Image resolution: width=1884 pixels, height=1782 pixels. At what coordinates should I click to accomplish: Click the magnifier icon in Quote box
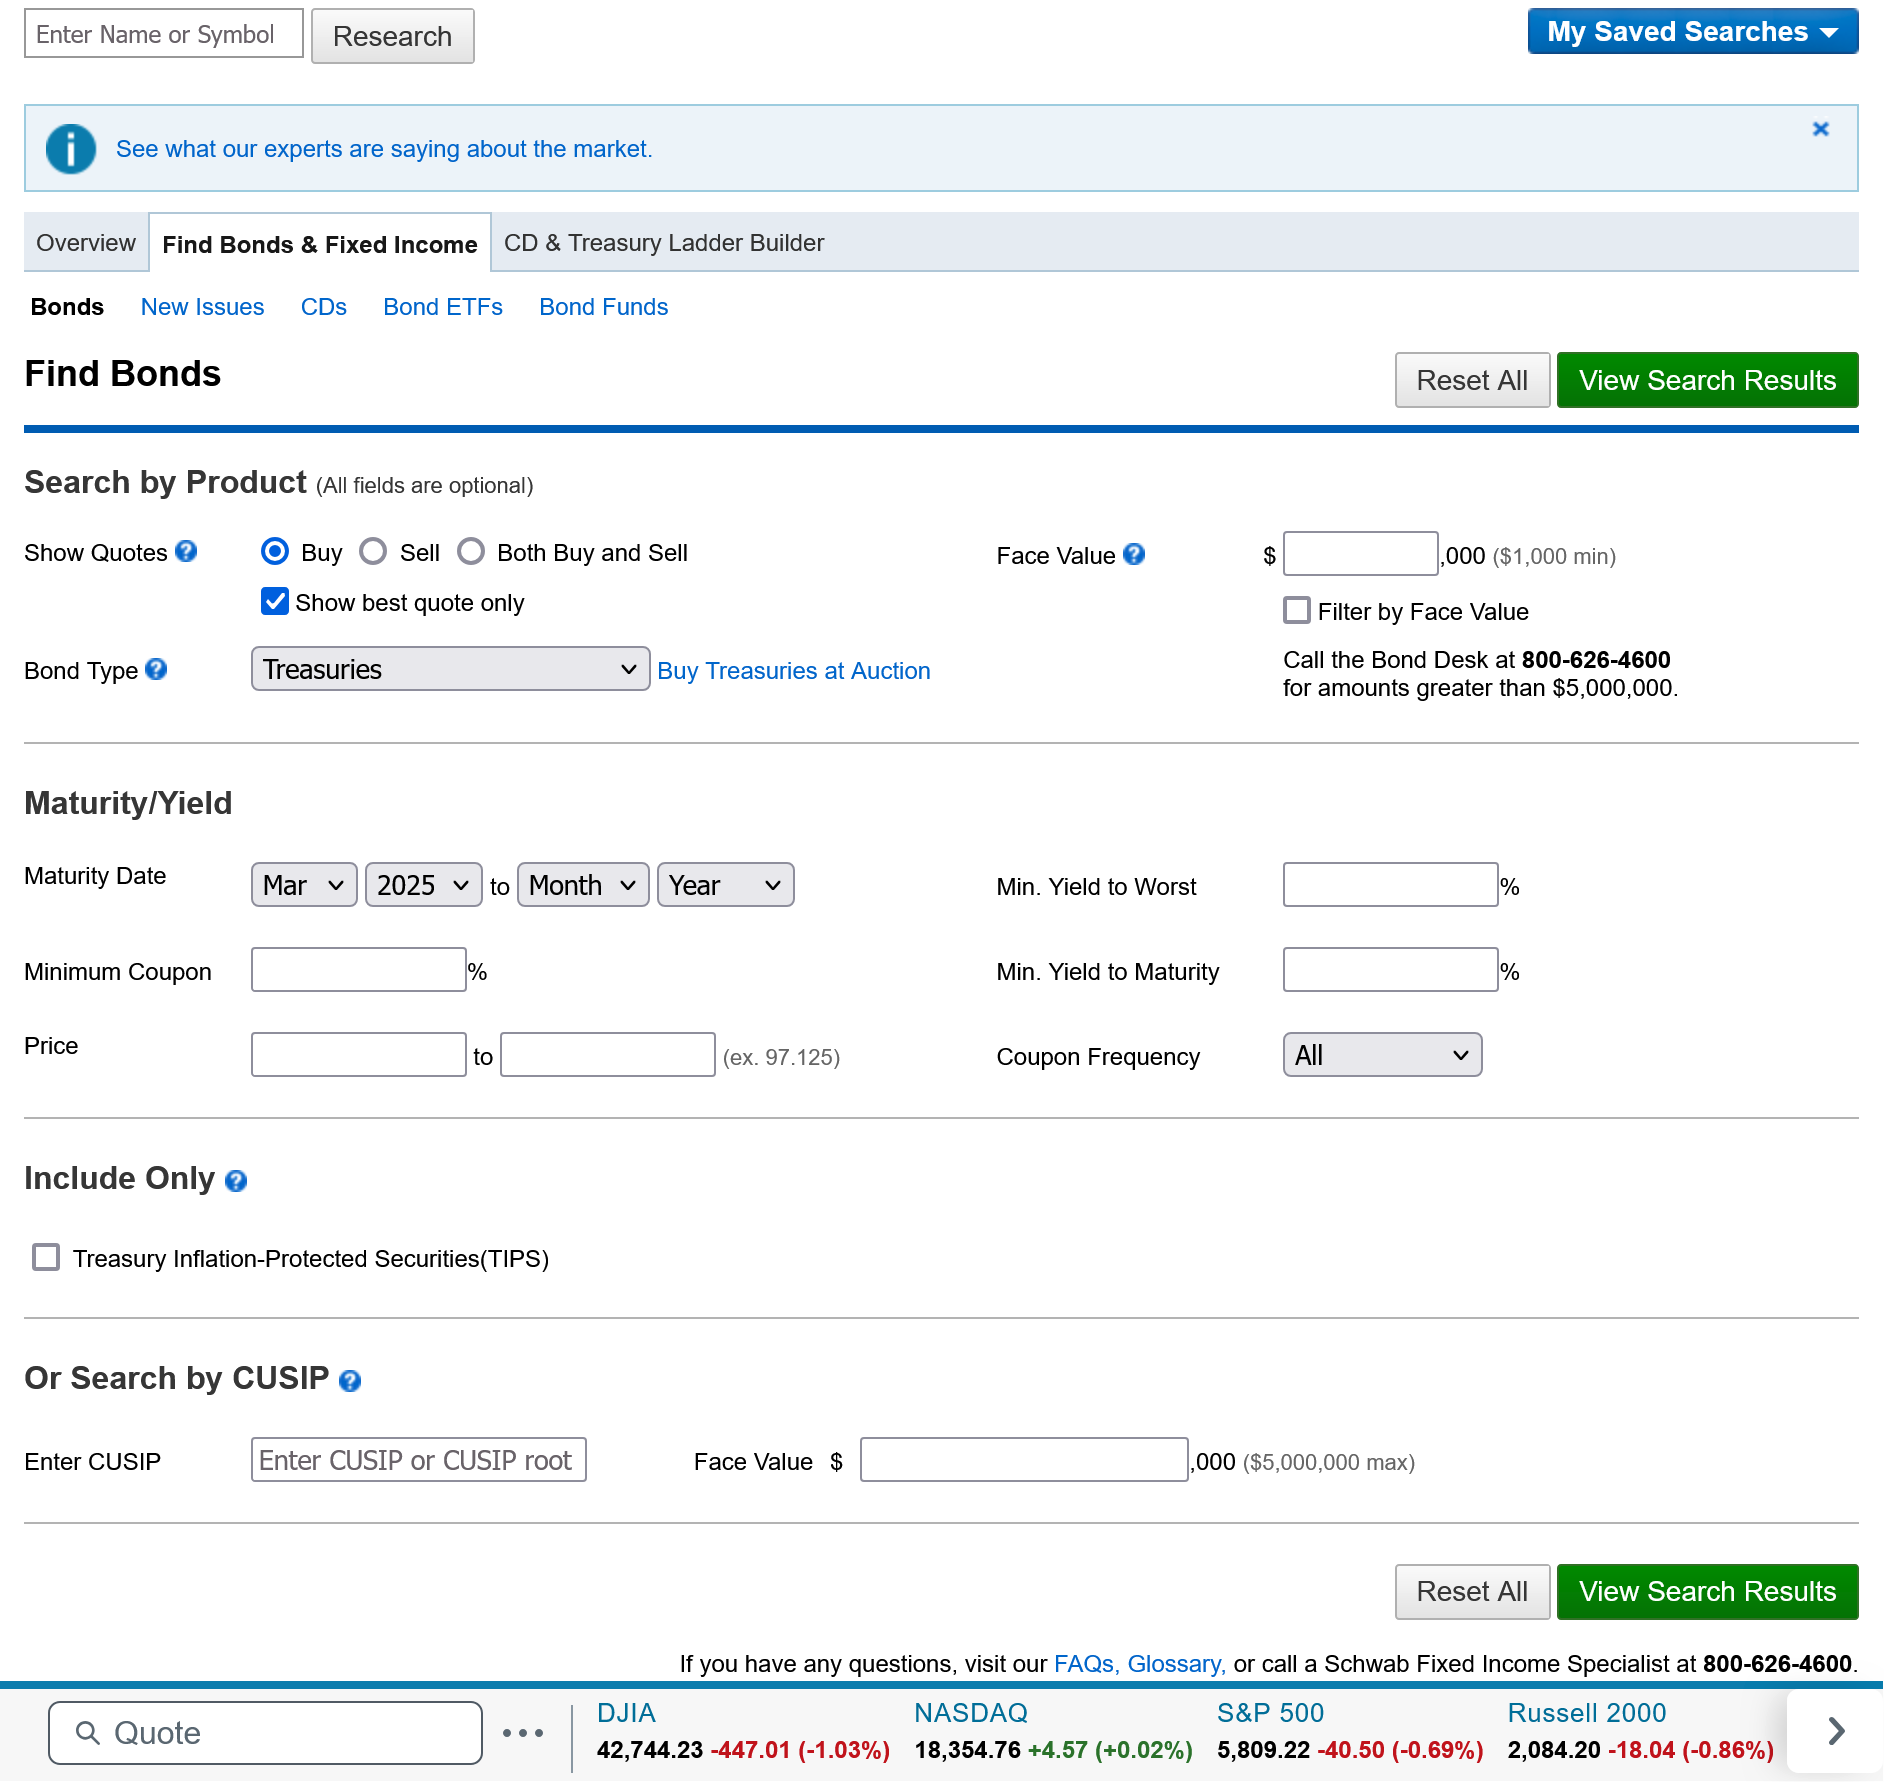(88, 1733)
